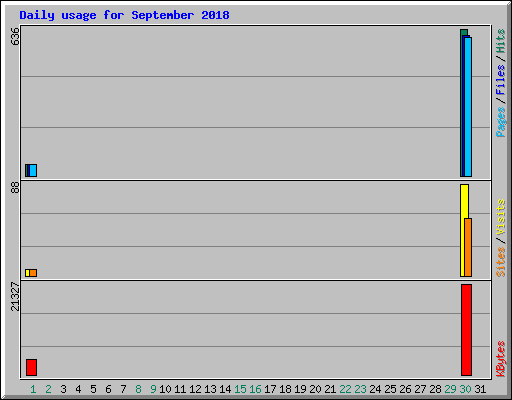Click day 9 on the x-axis
Screen dimensions: 512x400
point(153,389)
